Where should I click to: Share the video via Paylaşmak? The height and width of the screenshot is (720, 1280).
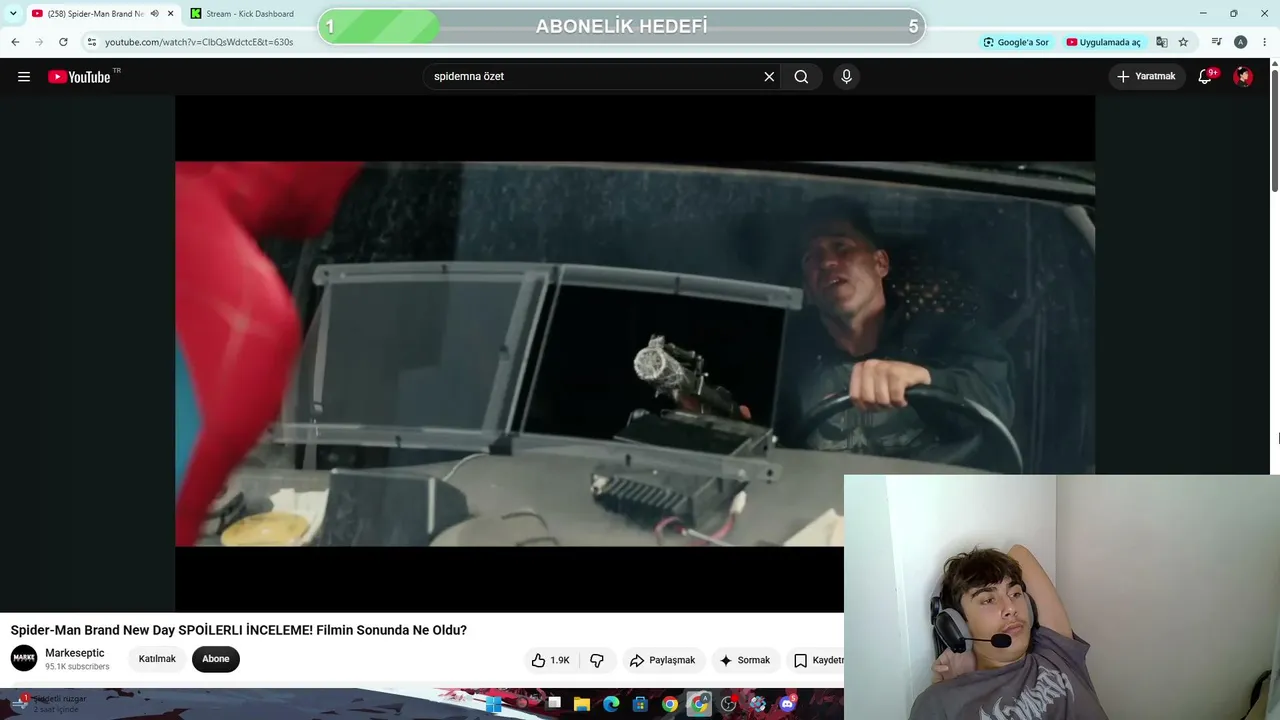pos(662,660)
